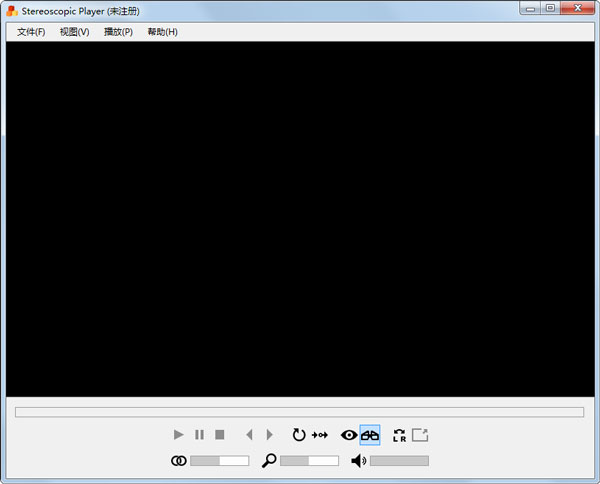Click the Stop button

[220, 435]
